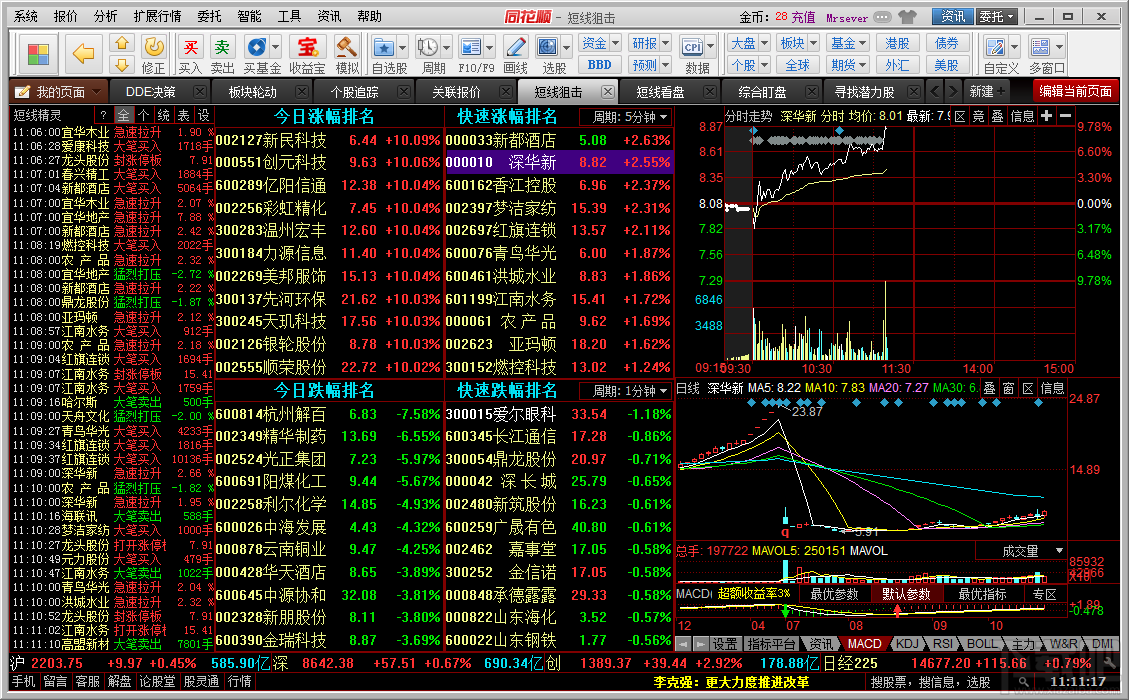This screenshot has width=1129, height=700.
Task: Click the 搜股票，搜信息，选股 search field
Action: 930,682
